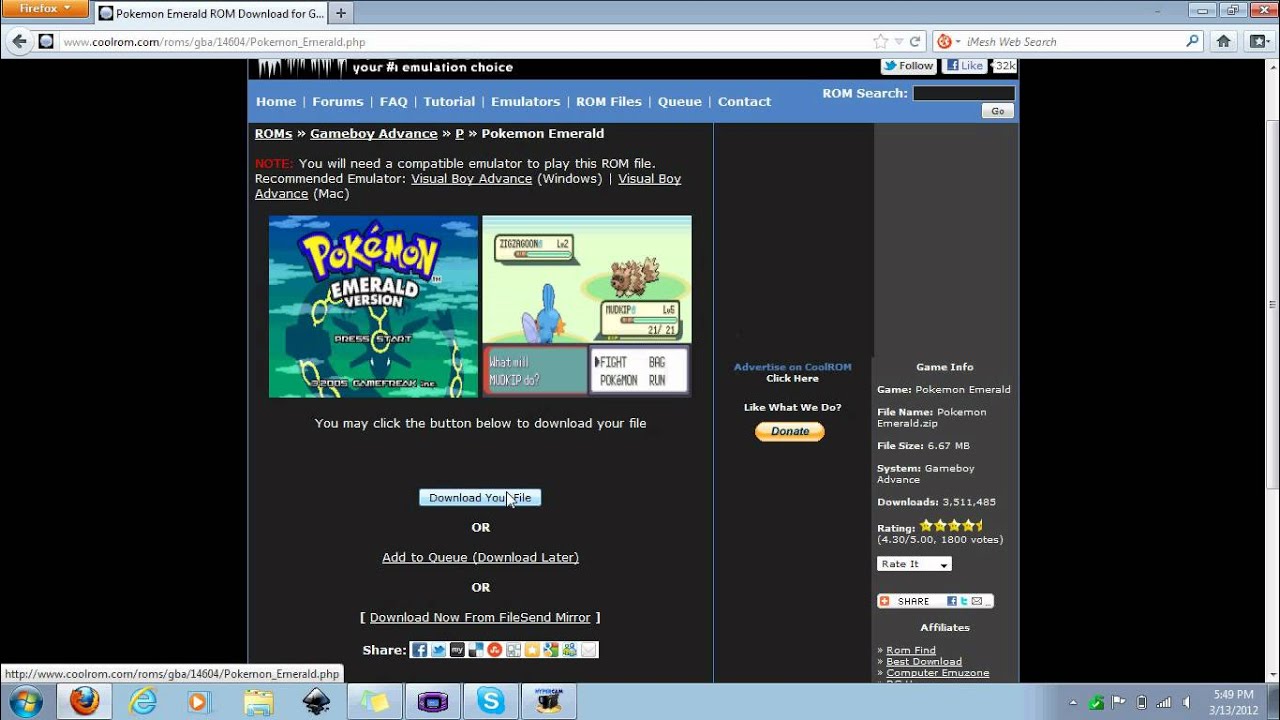1280x720 pixels.
Task: Open the Rate It dropdown
Action: pyautogui.click(x=914, y=564)
